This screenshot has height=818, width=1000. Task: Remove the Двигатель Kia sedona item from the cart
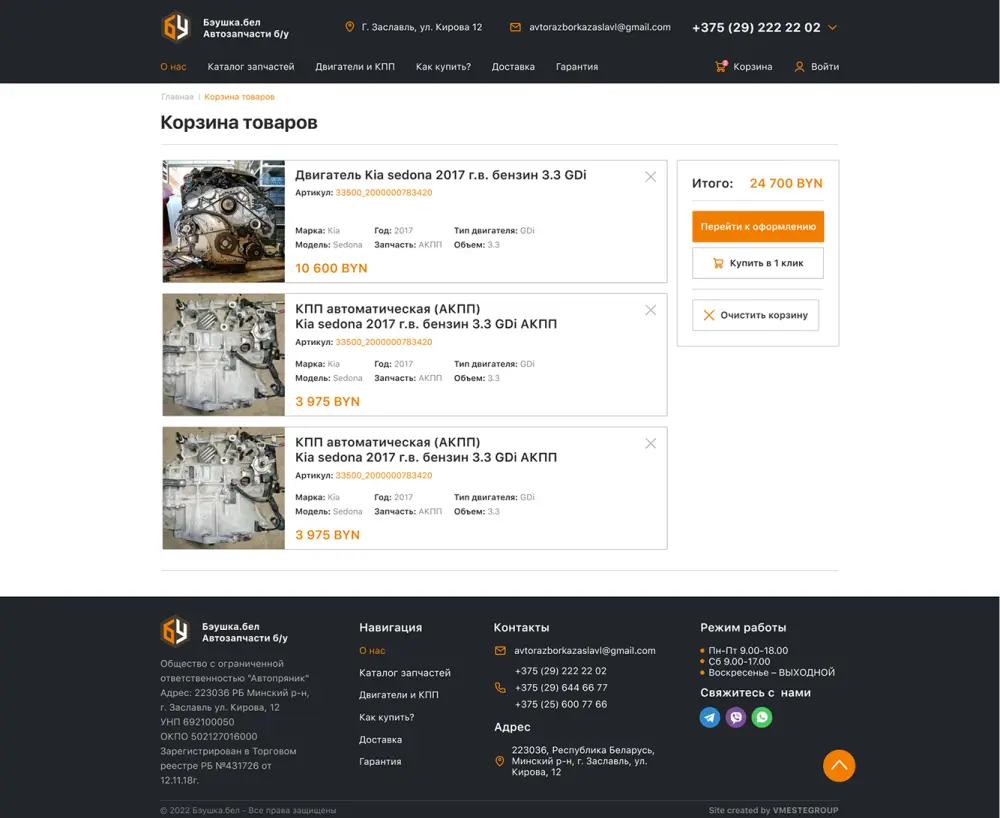[x=651, y=177]
